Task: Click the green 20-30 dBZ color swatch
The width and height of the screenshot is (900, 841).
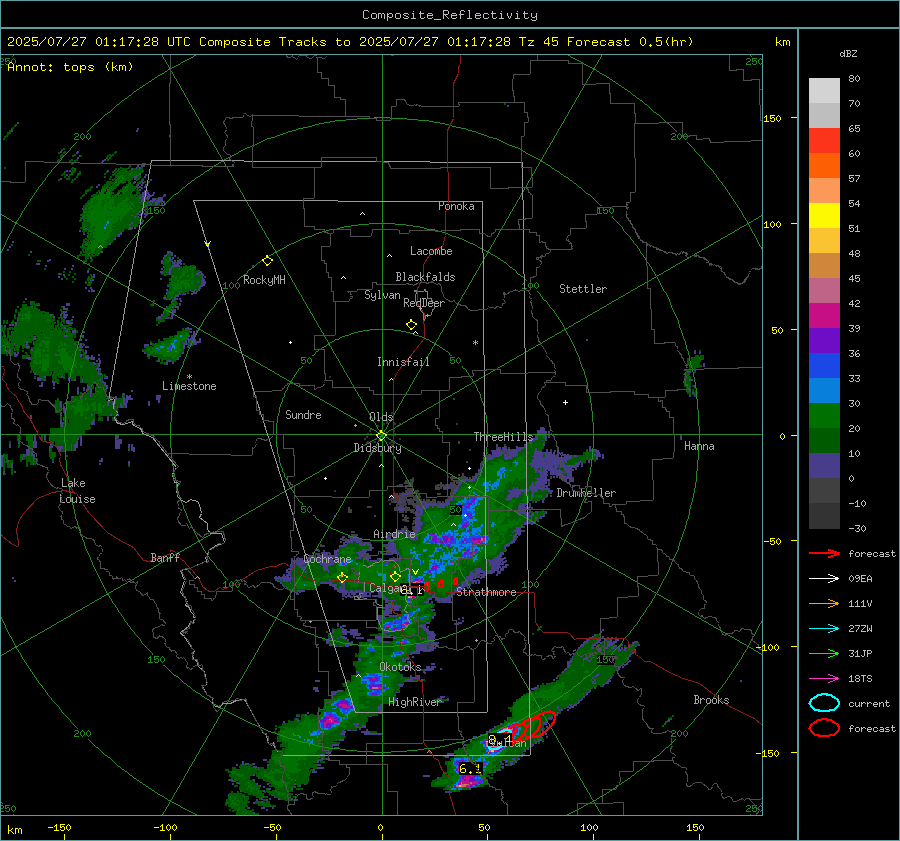Action: pos(824,416)
